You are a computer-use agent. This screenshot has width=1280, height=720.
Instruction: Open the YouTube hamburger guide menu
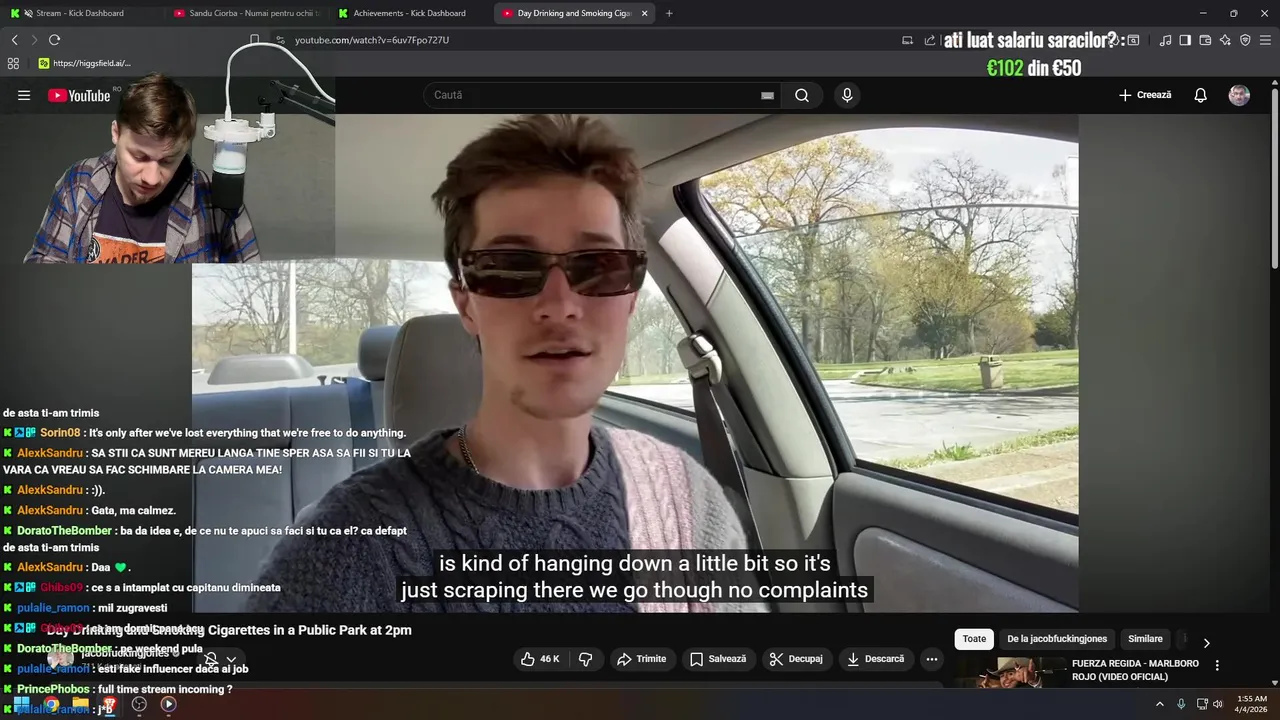coord(24,95)
